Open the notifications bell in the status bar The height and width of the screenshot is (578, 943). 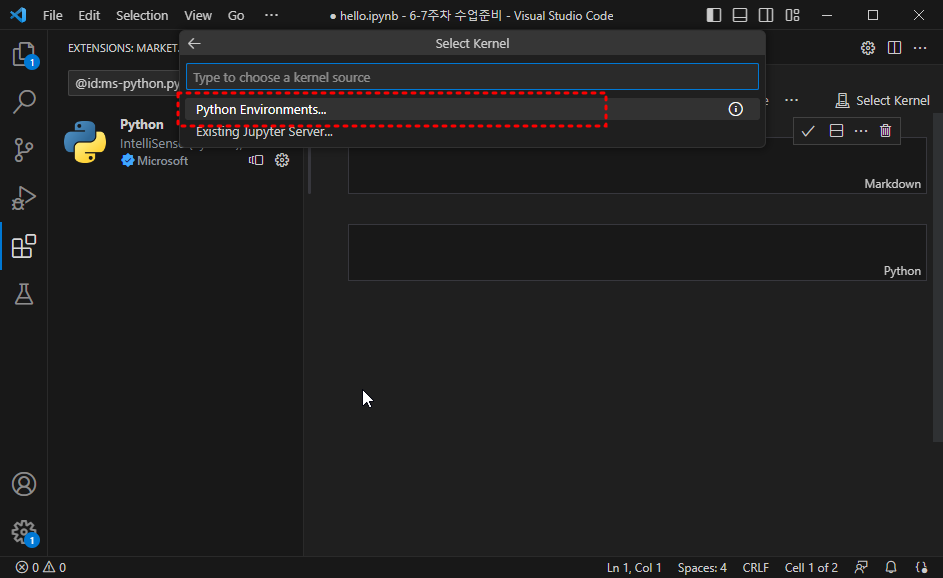[x=890, y=567]
